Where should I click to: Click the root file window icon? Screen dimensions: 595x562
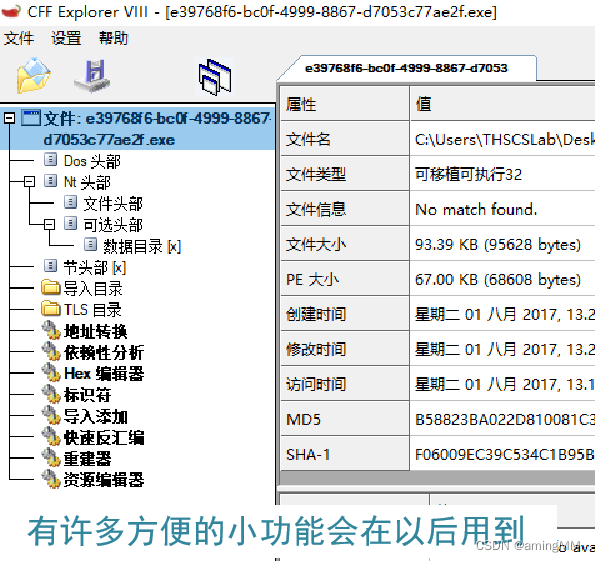[31, 118]
